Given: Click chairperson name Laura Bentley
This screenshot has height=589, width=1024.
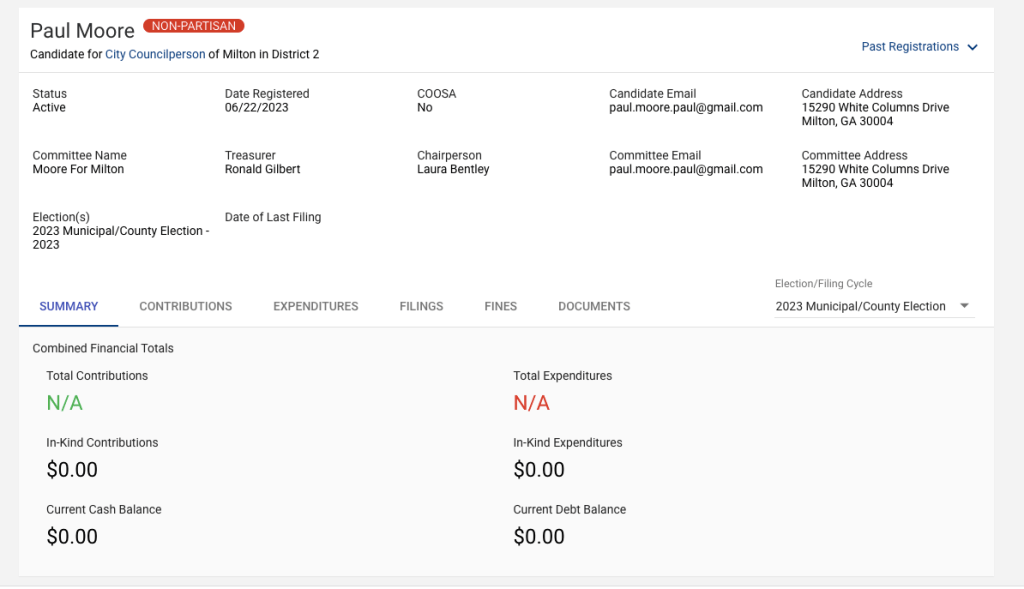Looking at the screenshot, I should [x=453, y=170].
